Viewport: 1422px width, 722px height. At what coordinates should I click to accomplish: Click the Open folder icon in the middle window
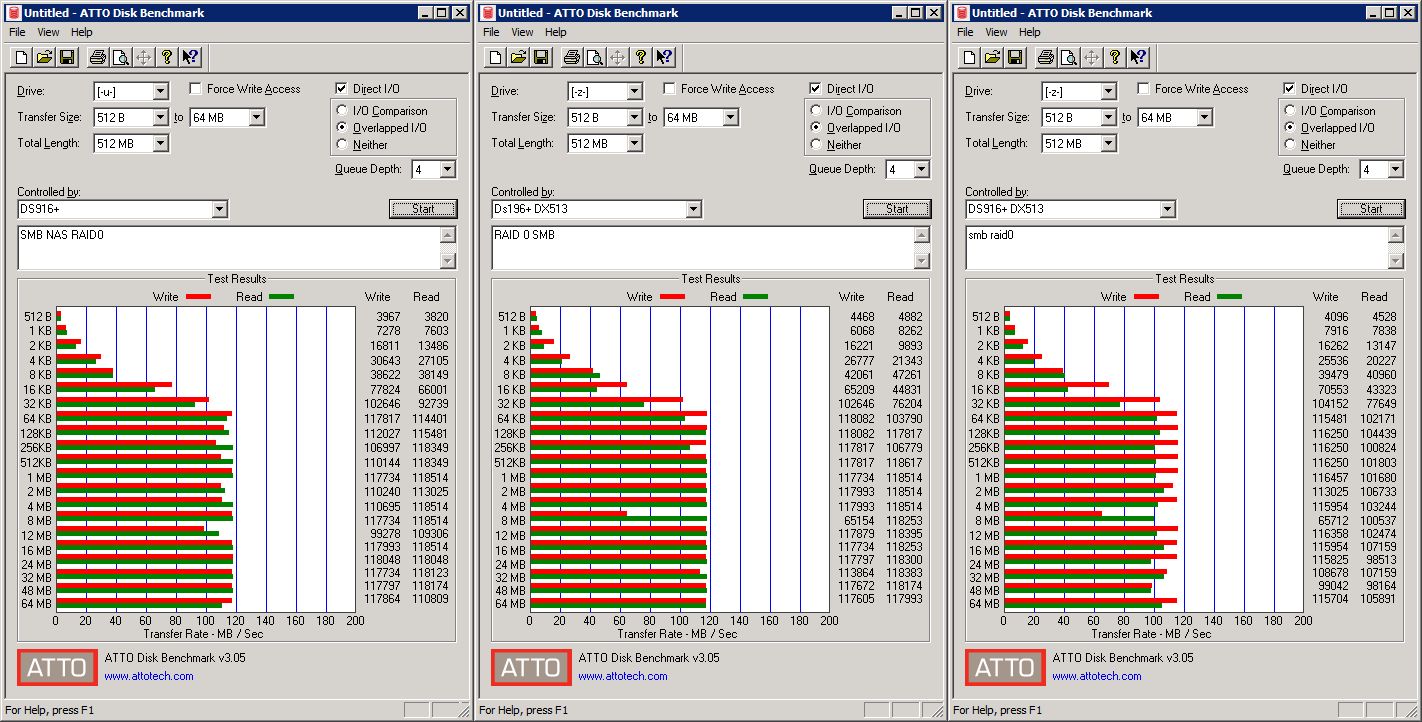(518, 57)
